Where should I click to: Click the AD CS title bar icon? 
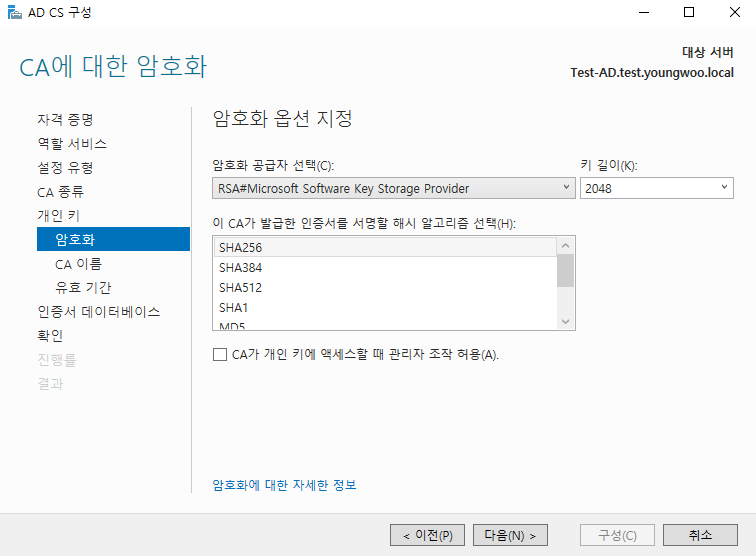(15, 13)
